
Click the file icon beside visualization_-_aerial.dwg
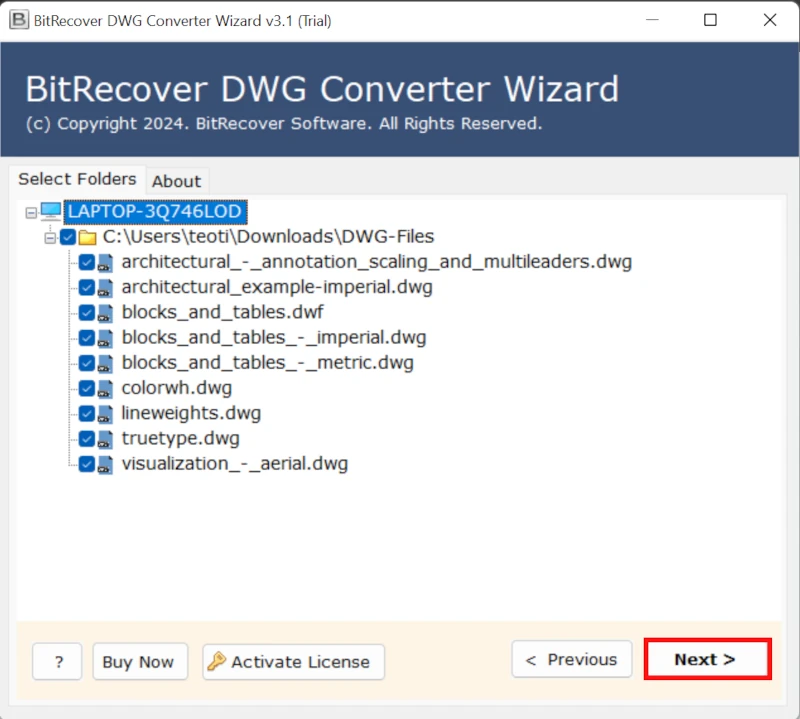pos(104,463)
